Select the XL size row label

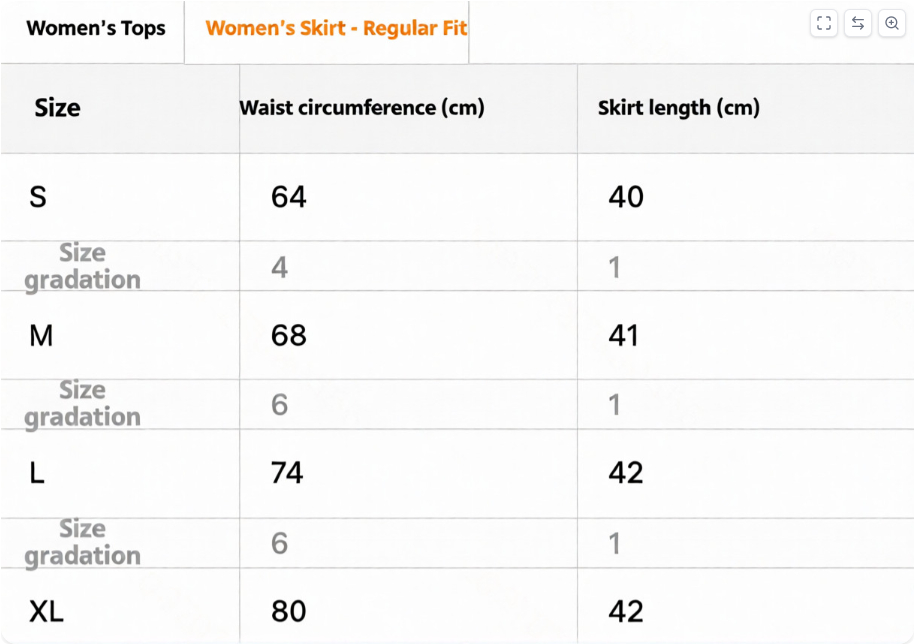click(x=46, y=611)
